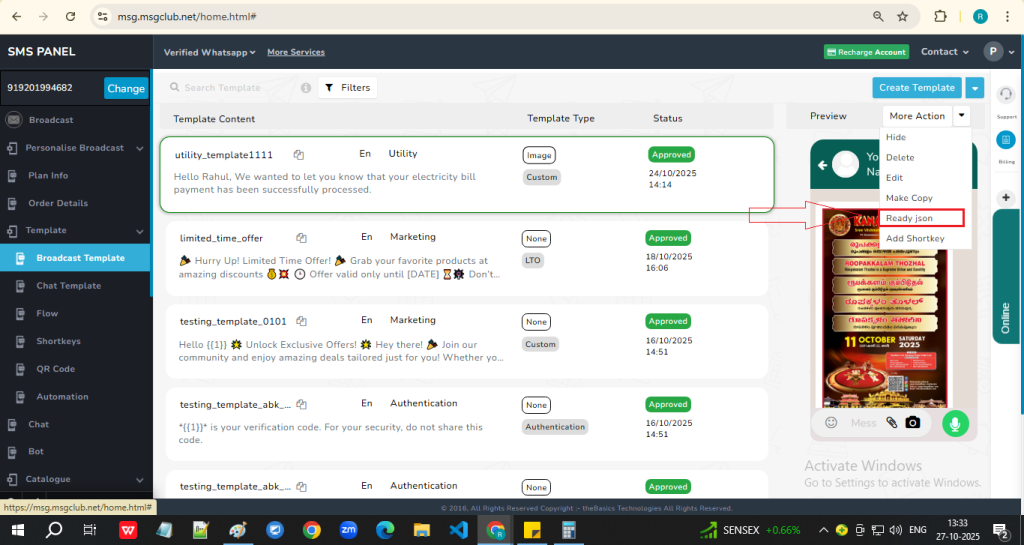Select Ready json from More Action menu
Viewport: 1024px width, 545px height.
[909, 218]
